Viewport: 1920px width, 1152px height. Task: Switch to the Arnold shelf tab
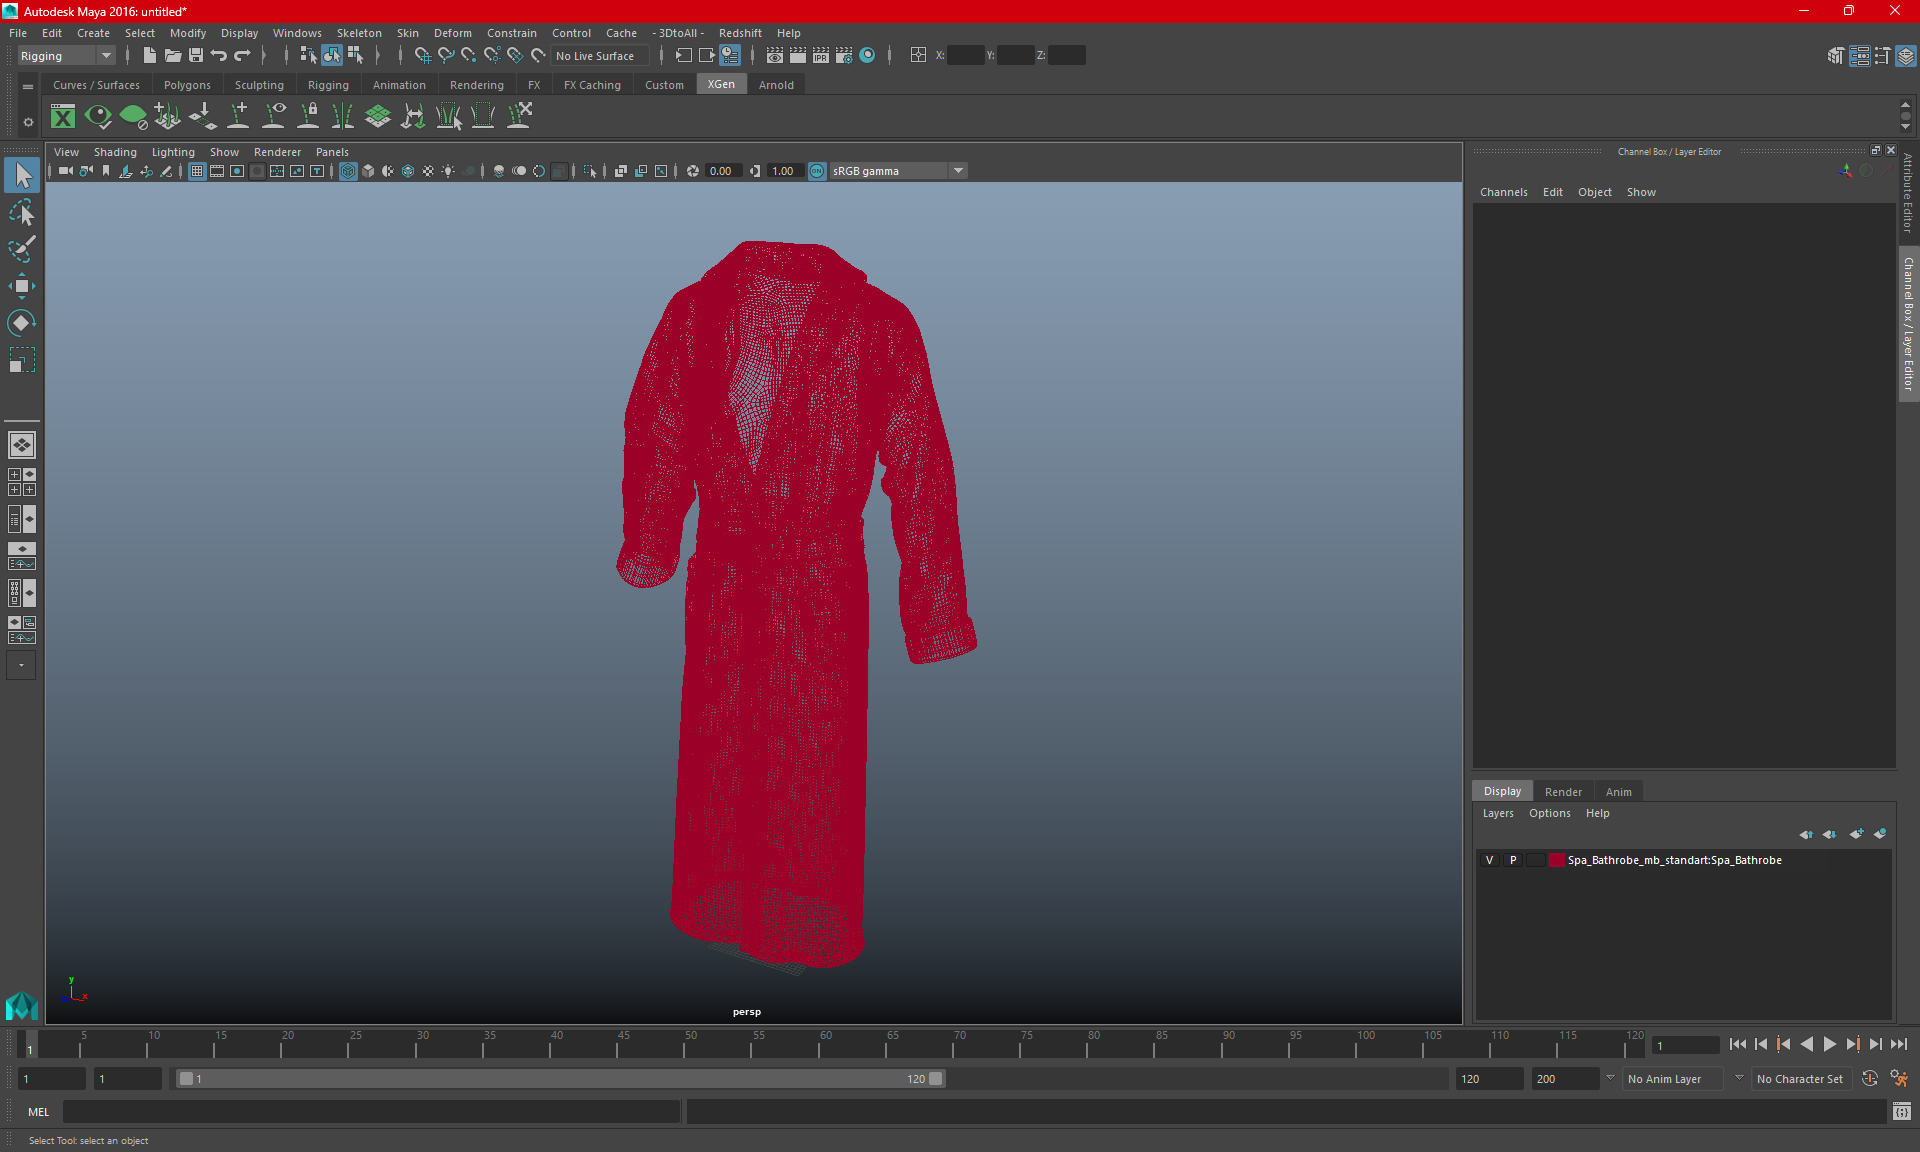pyautogui.click(x=776, y=85)
